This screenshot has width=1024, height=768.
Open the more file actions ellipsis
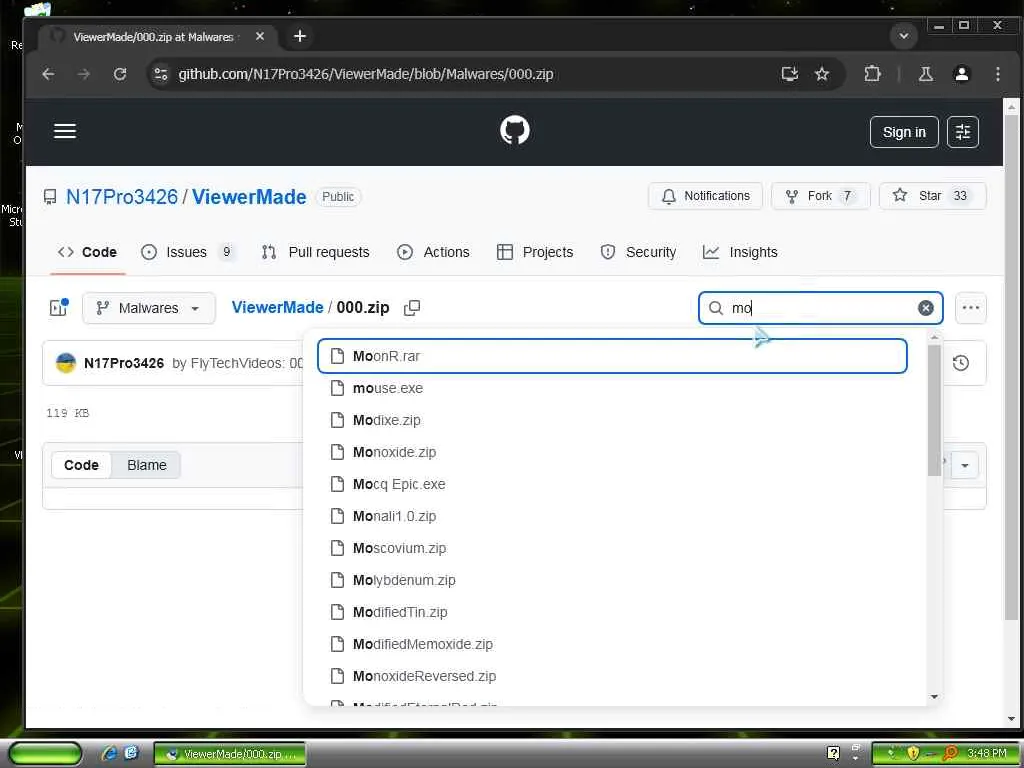970,308
